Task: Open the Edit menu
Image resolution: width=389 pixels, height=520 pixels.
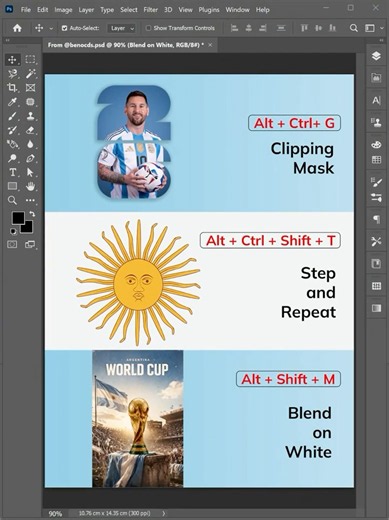Action: click(x=43, y=10)
